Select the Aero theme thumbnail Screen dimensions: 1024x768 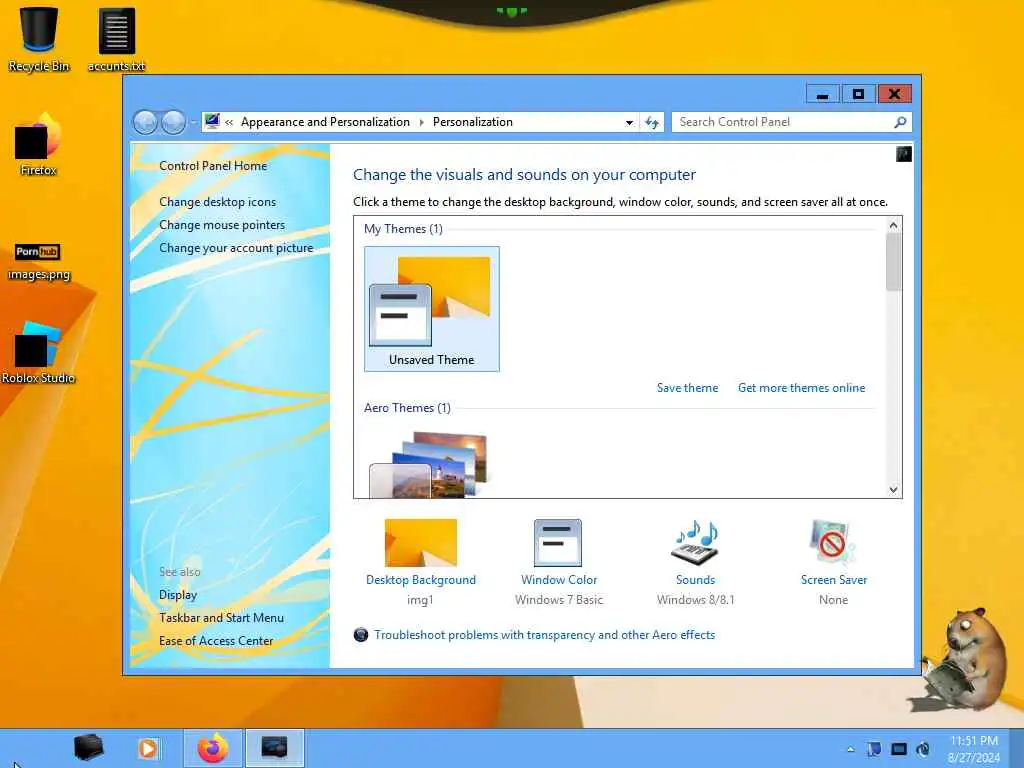coord(428,464)
